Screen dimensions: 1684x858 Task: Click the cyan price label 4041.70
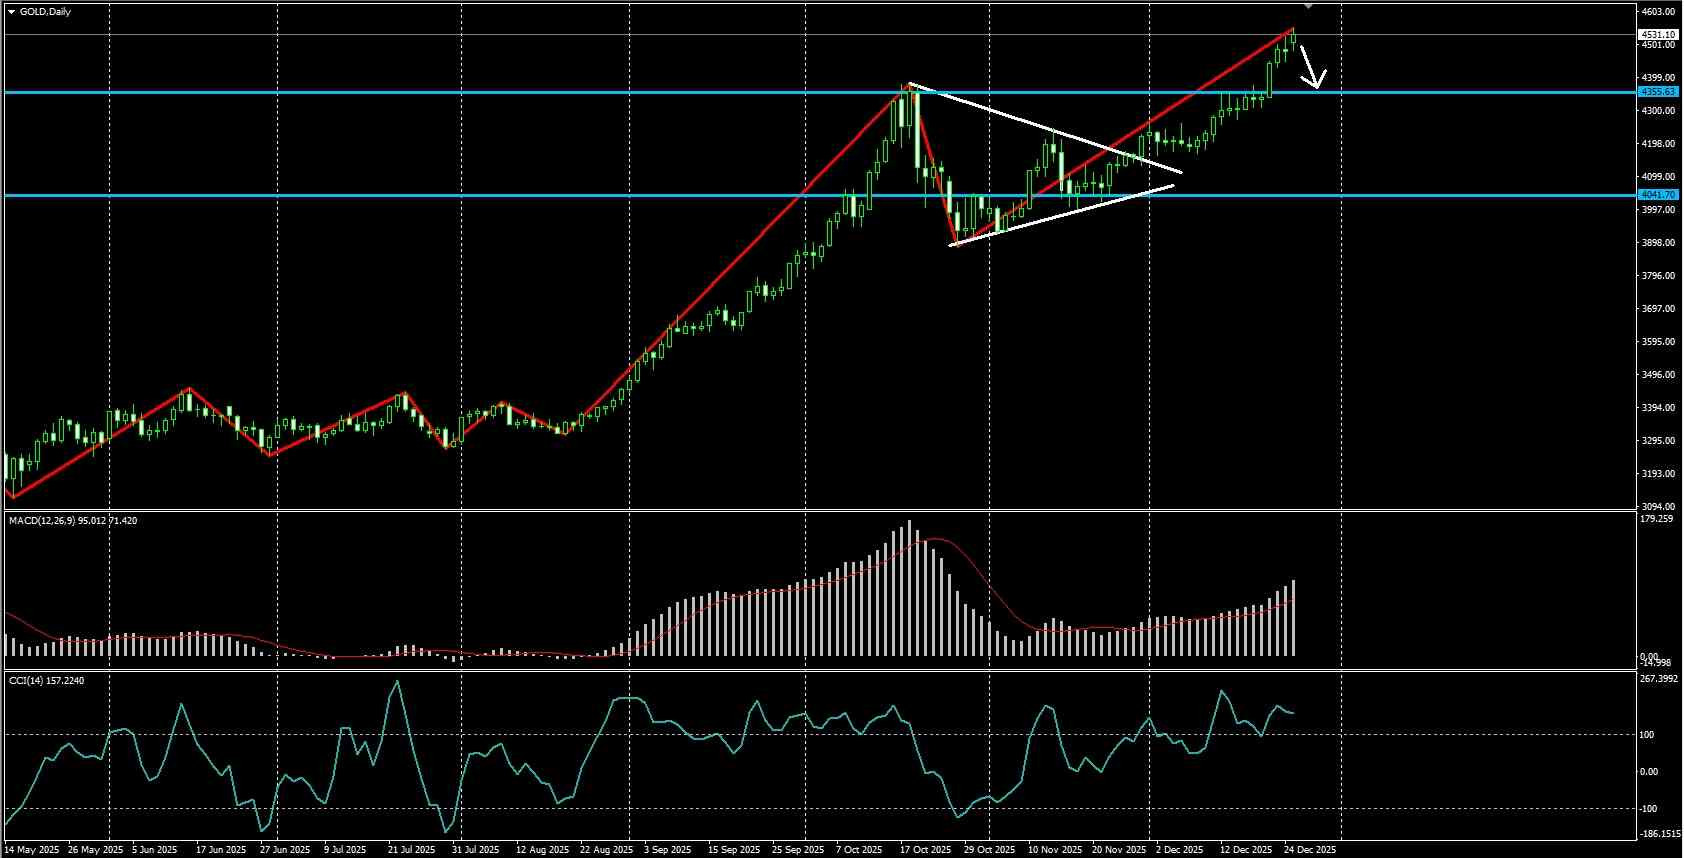(x=1658, y=194)
